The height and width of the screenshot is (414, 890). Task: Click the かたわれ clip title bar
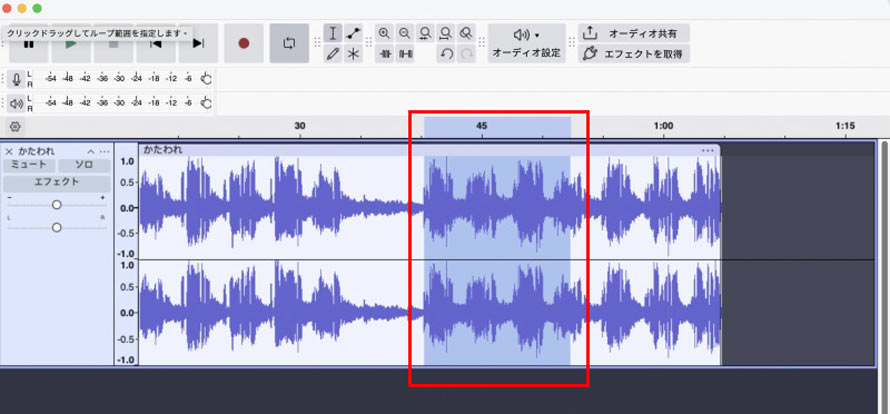[429, 150]
